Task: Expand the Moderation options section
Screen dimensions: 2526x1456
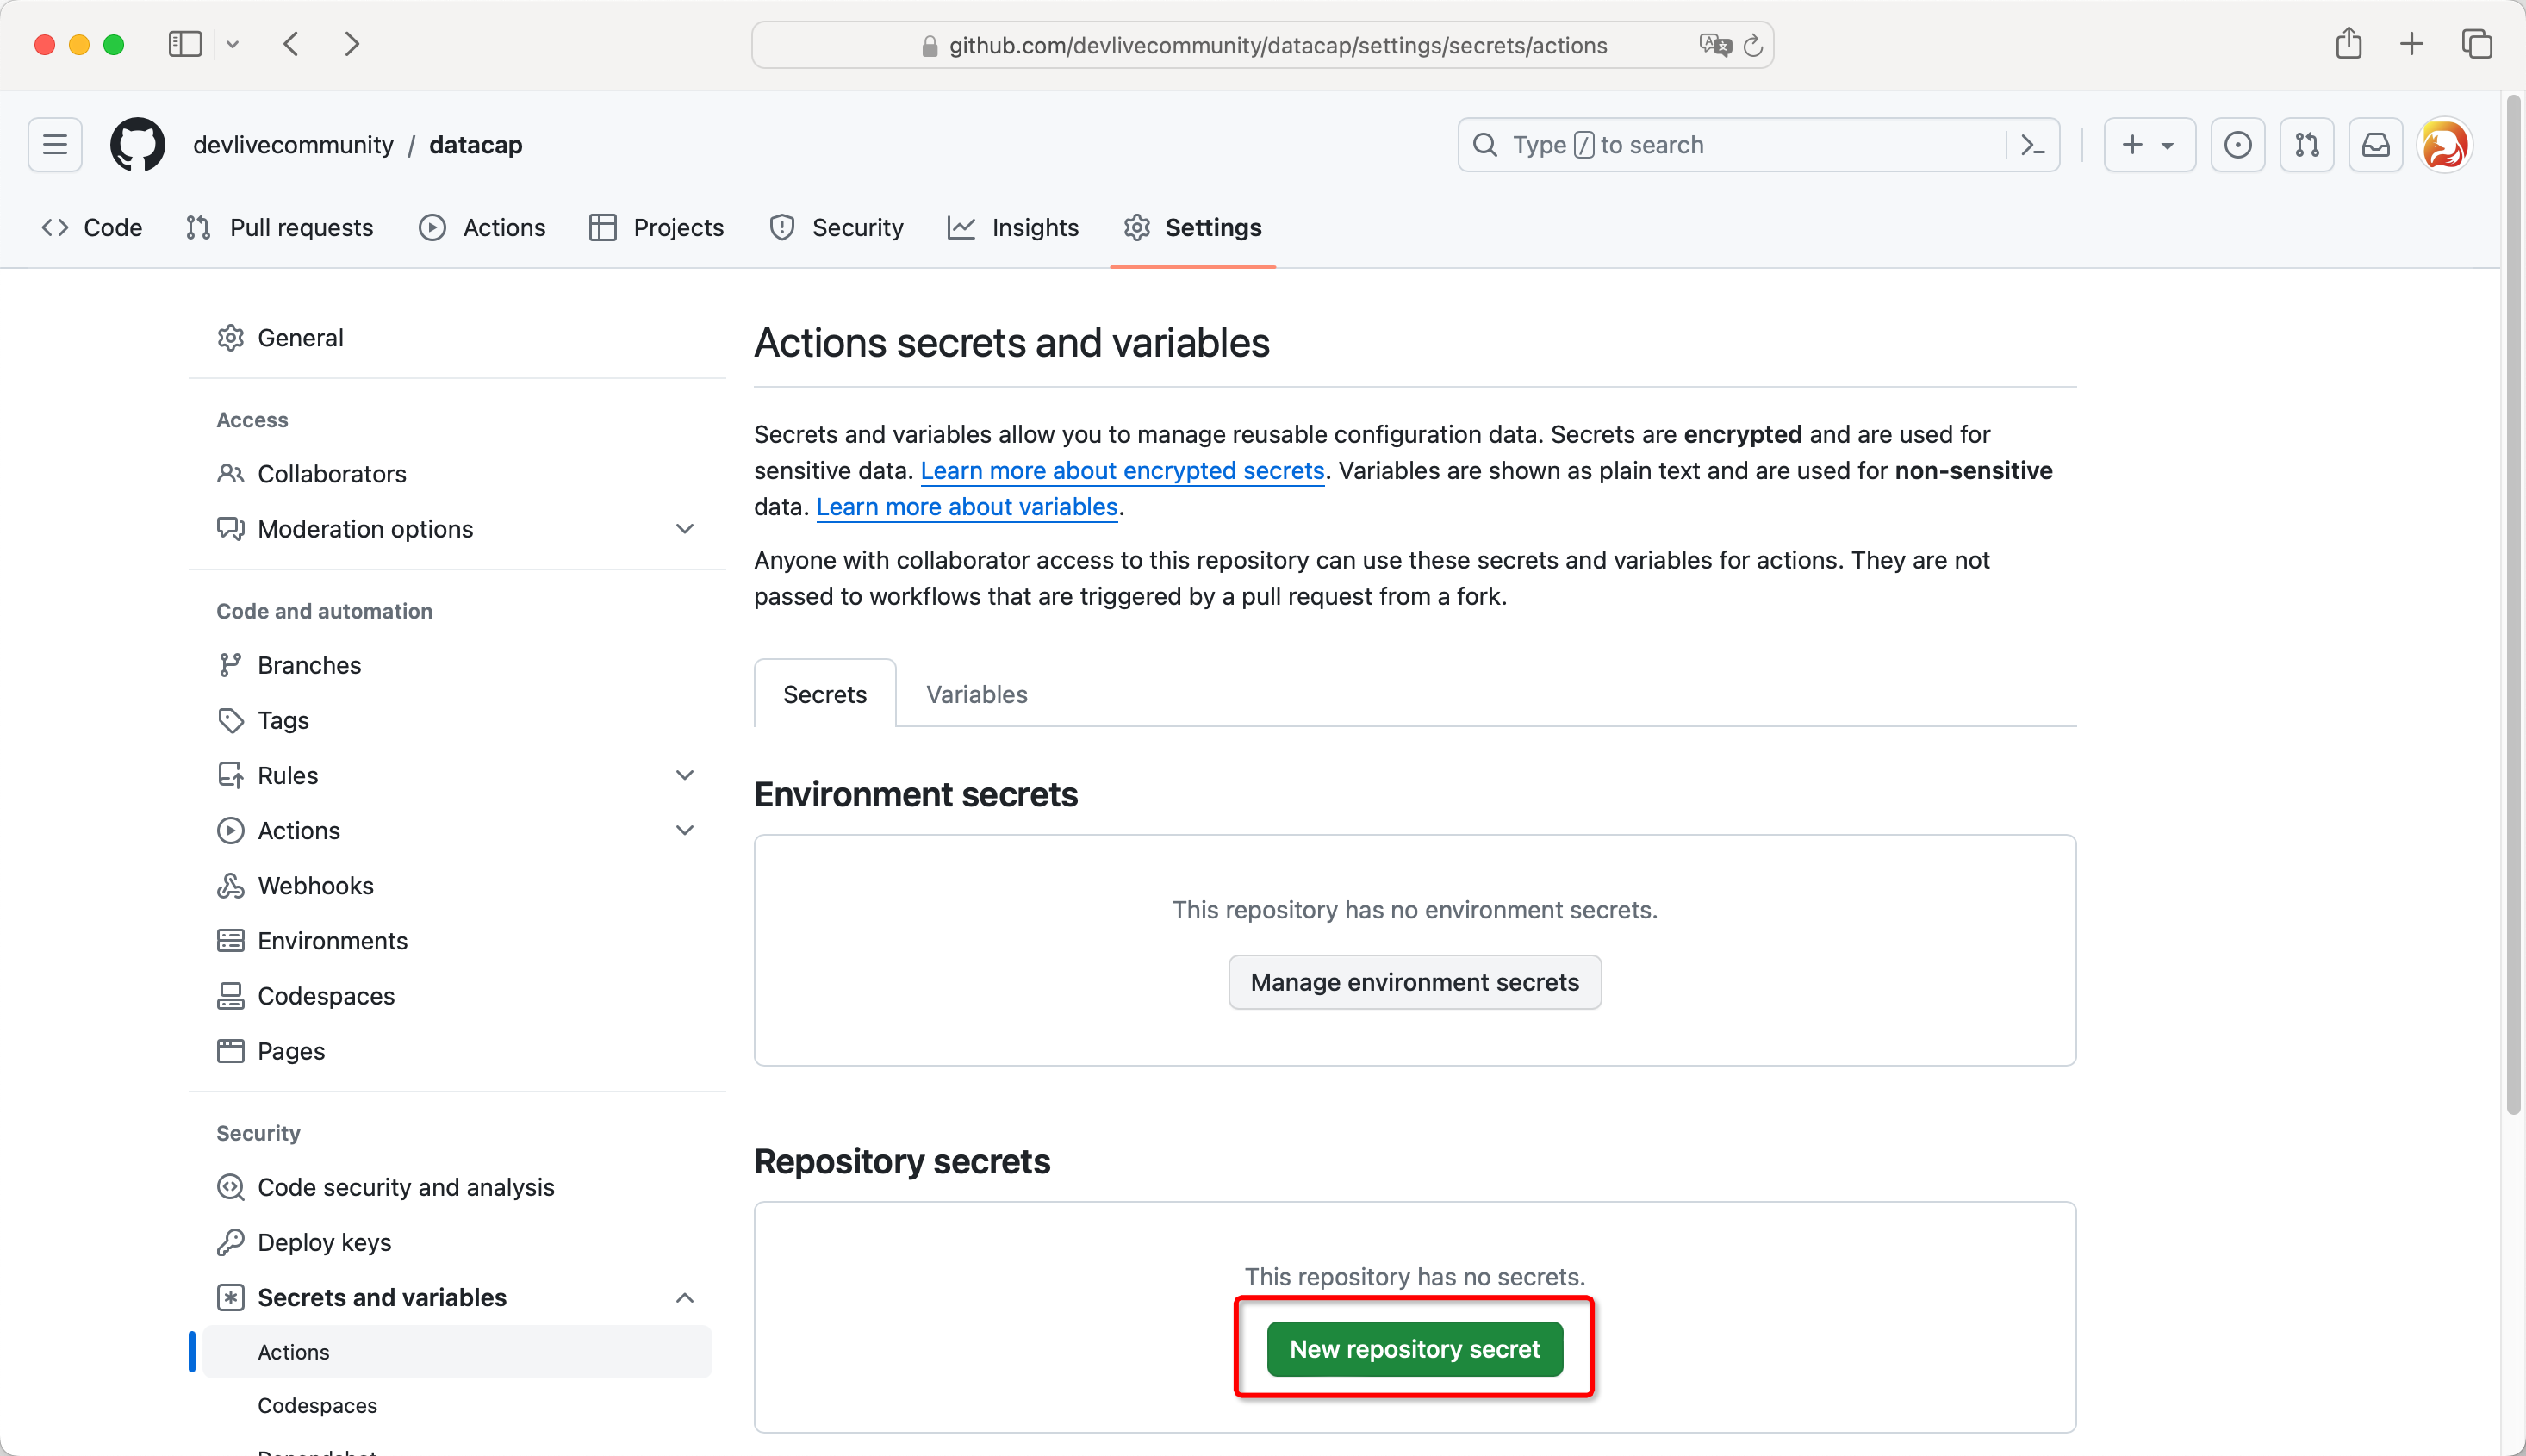Action: [684, 529]
